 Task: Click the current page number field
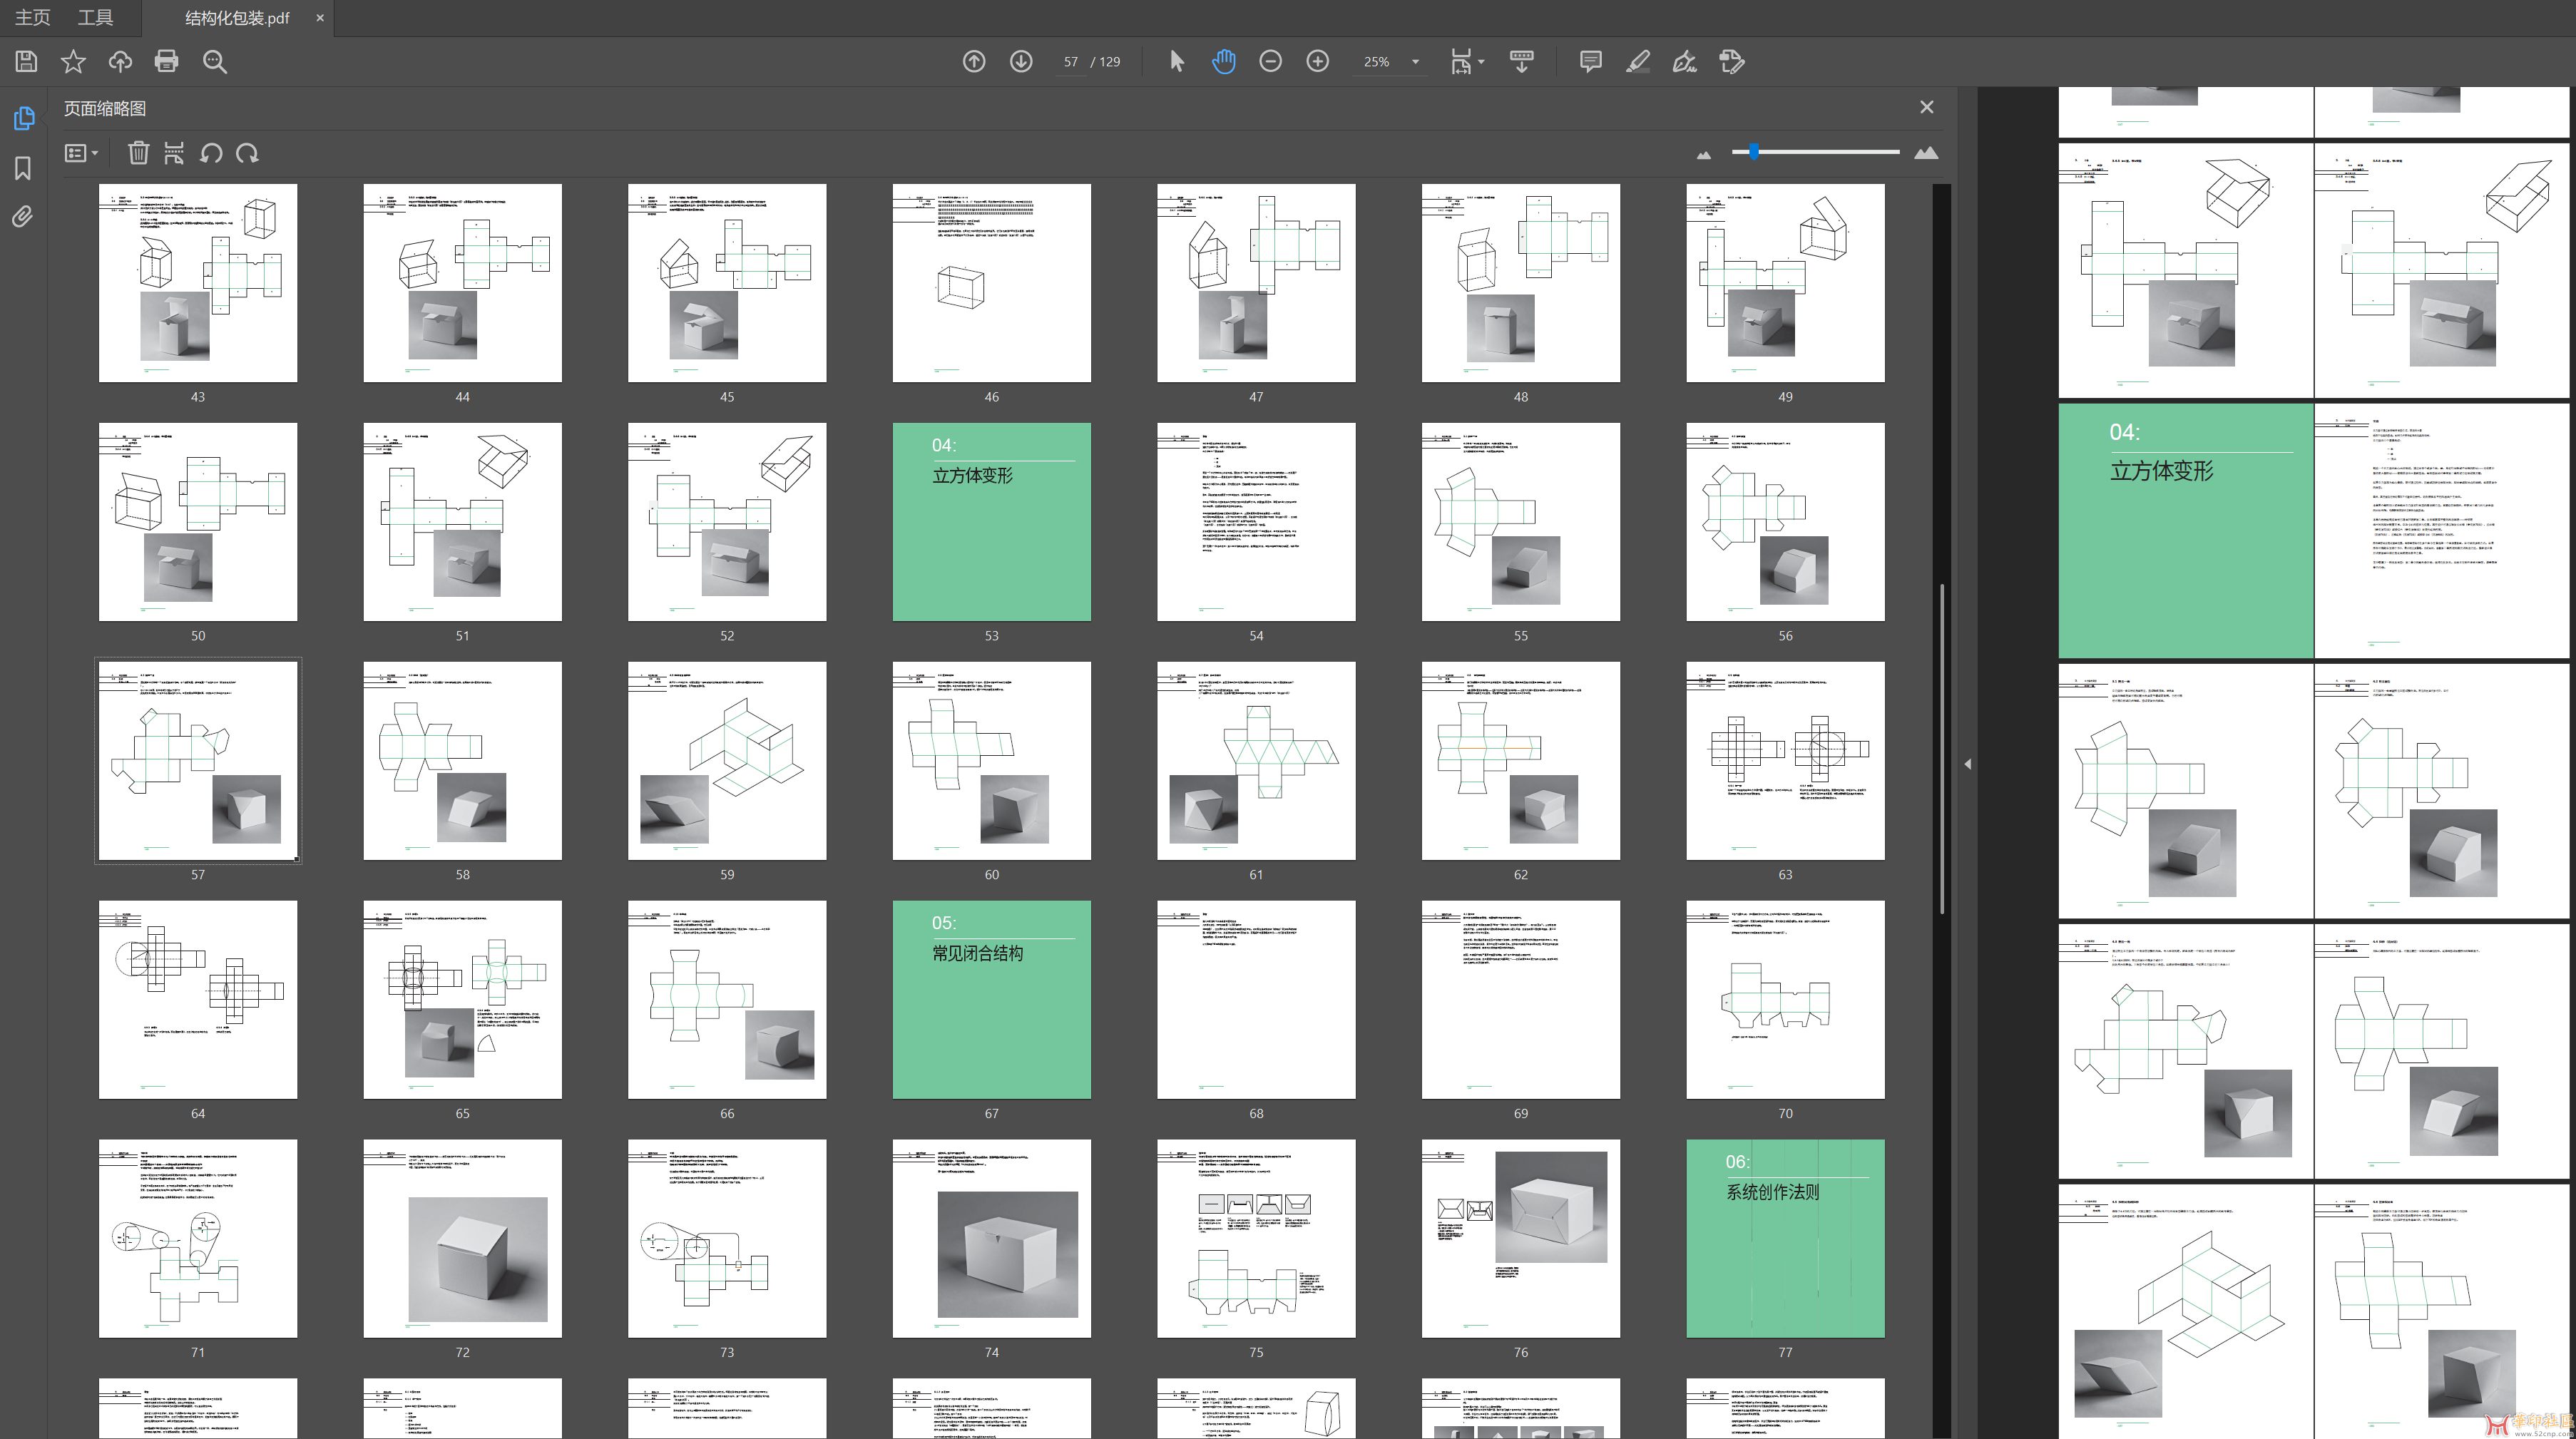[1071, 62]
